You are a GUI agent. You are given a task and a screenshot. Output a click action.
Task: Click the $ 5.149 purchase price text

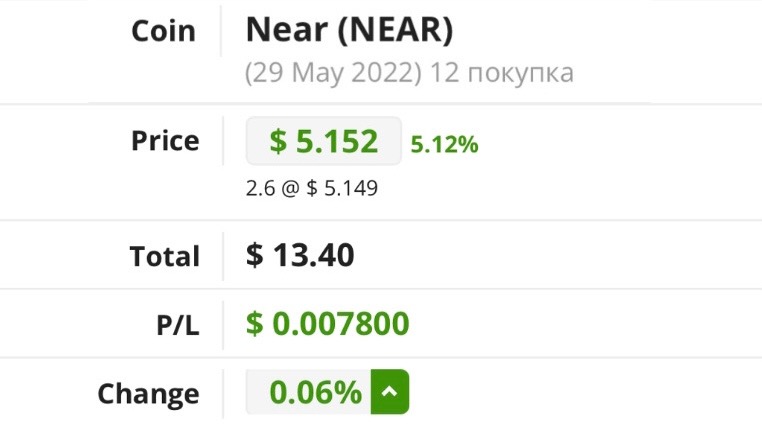tap(342, 188)
